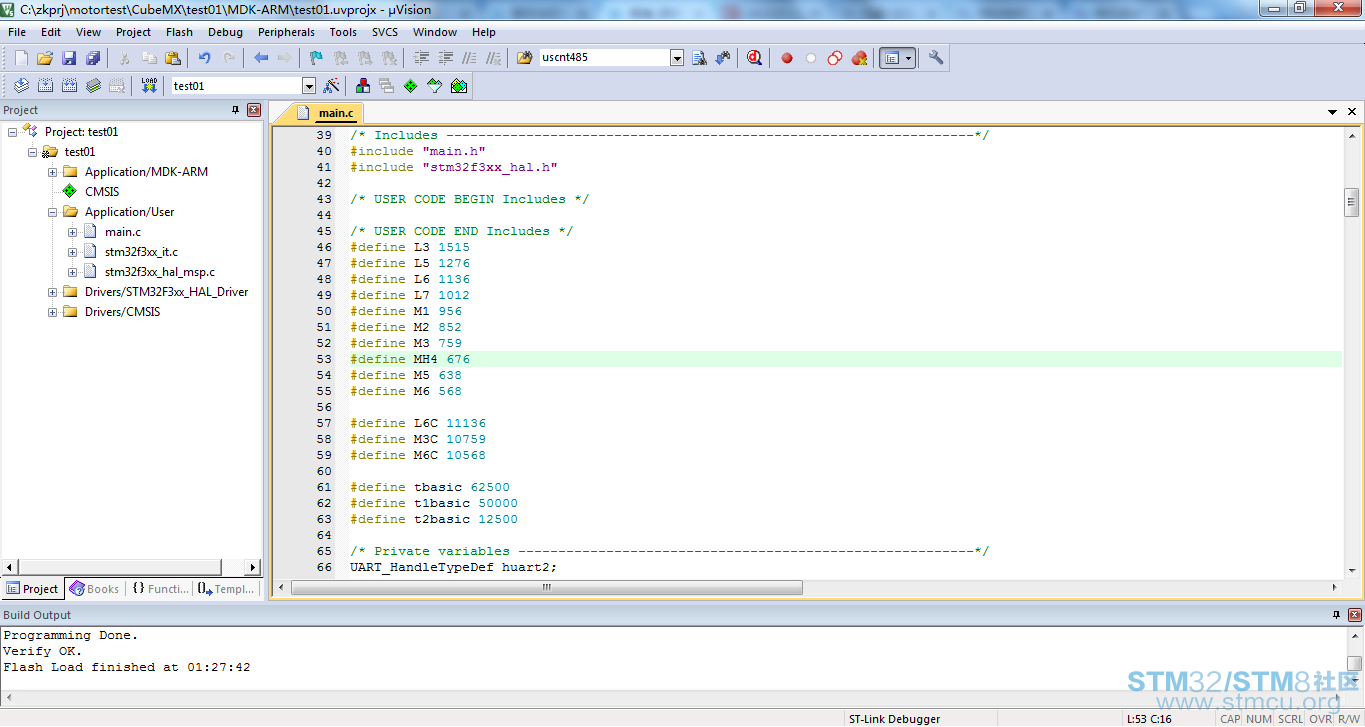This screenshot has height=727, width=1365.
Task: Expand the Drivers/STM32F3xx_HAL_Driver folder
Action: click(53, 292)
